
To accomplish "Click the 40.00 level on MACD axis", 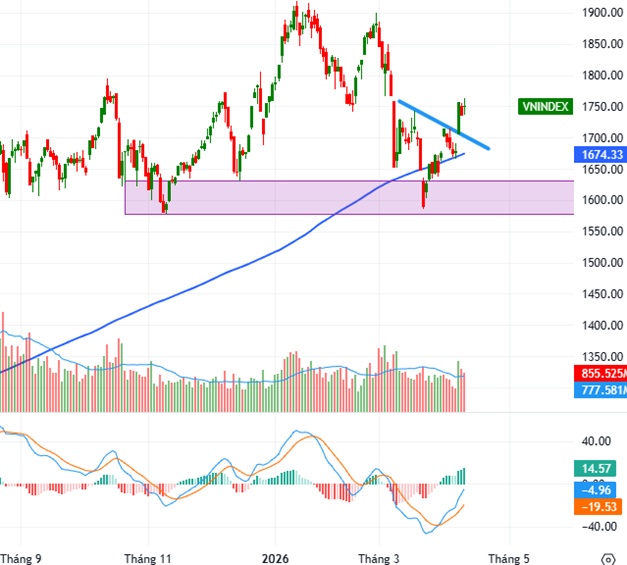I will pyautogui.click(x=596, y=441).
